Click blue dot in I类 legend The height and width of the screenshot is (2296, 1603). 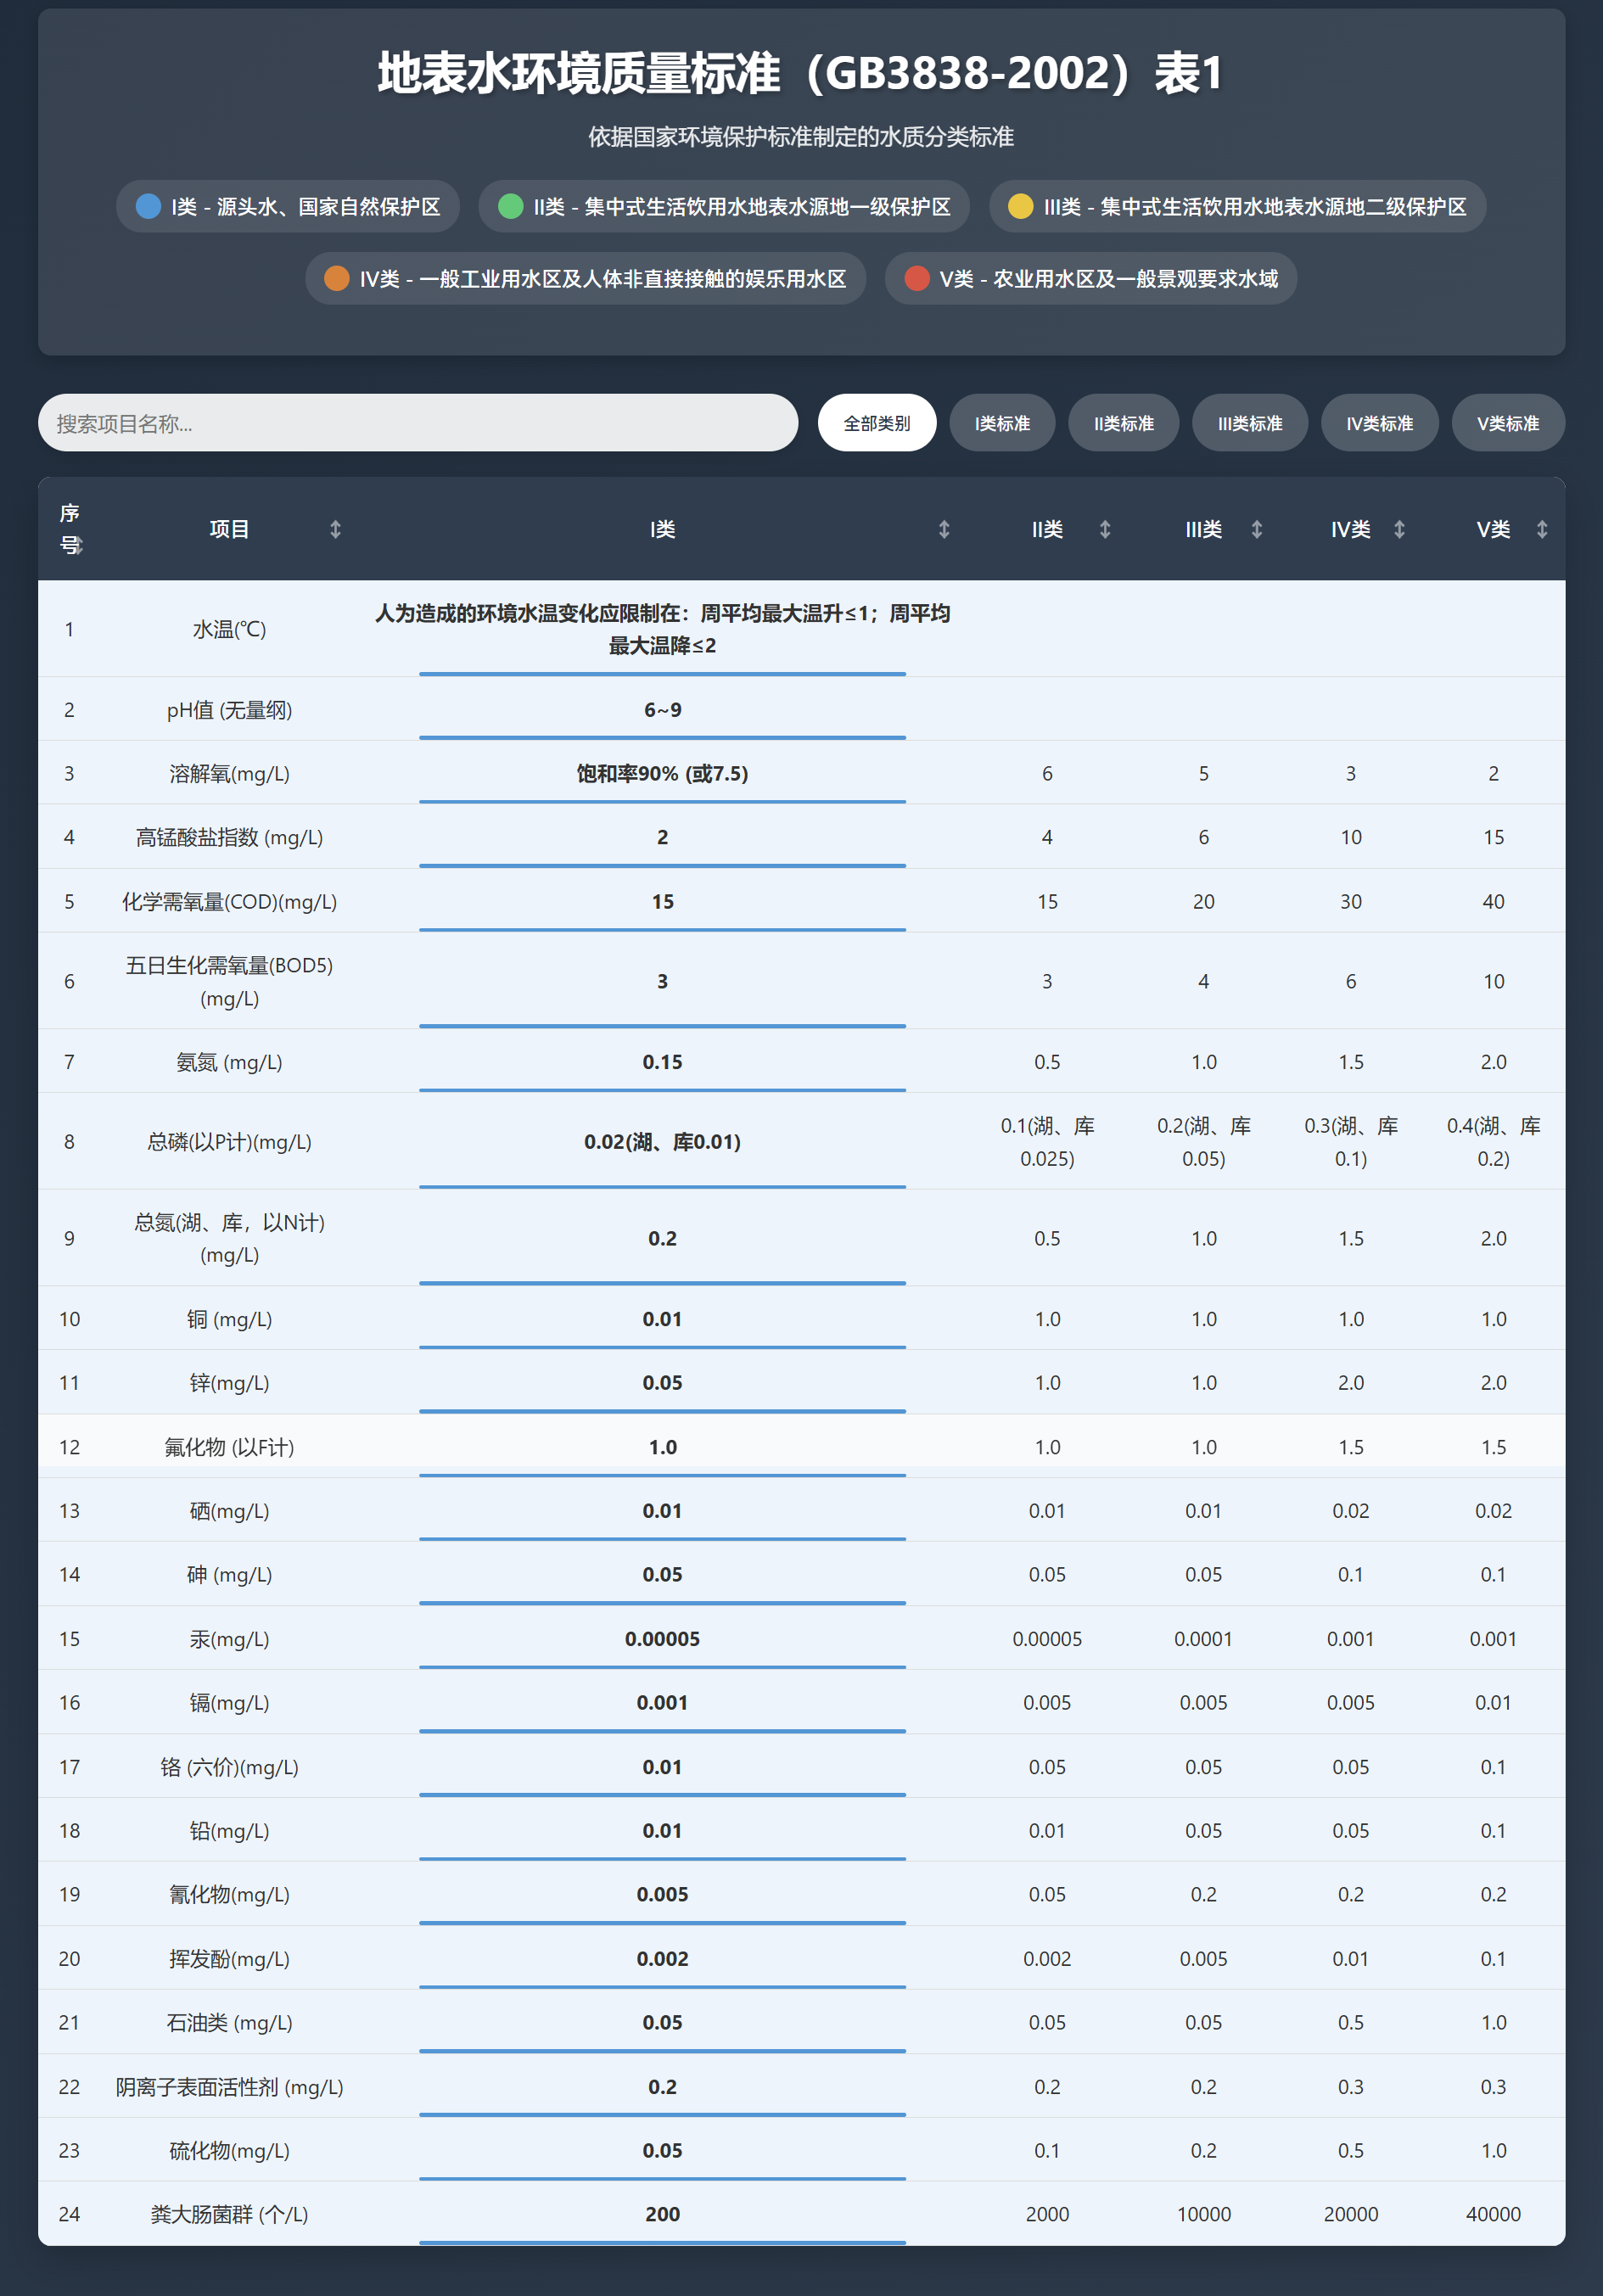pyautogui.click(x=148, y=206)
